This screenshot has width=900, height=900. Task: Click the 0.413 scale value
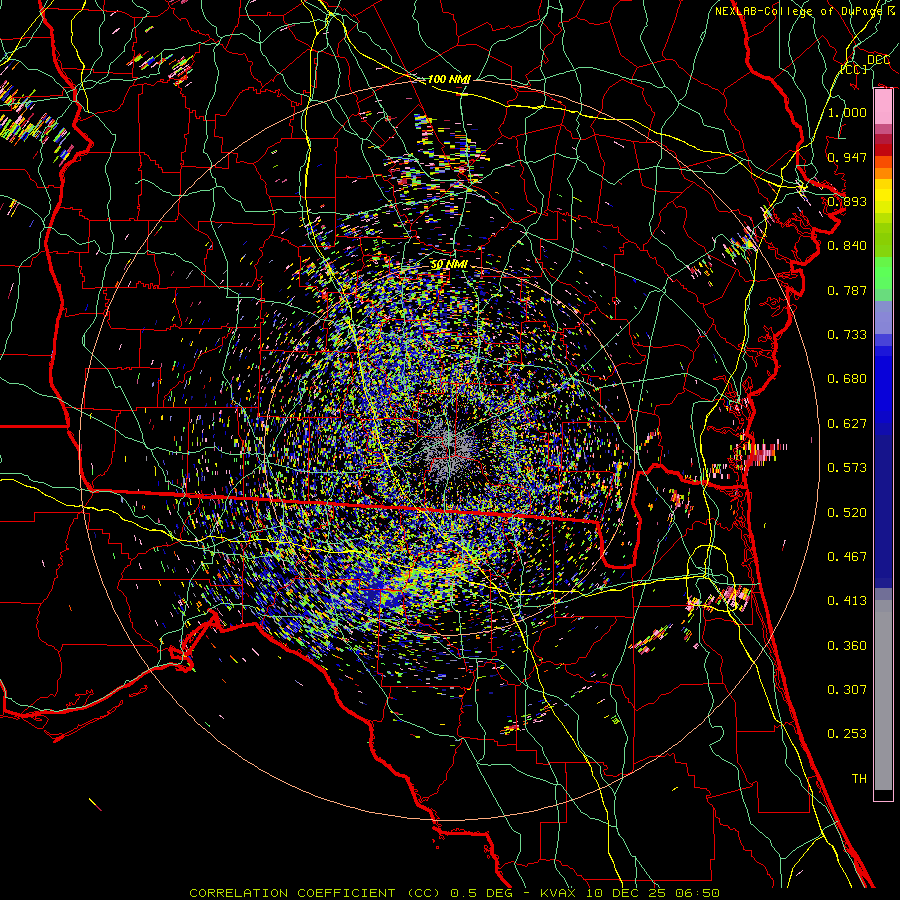(847, 601)
